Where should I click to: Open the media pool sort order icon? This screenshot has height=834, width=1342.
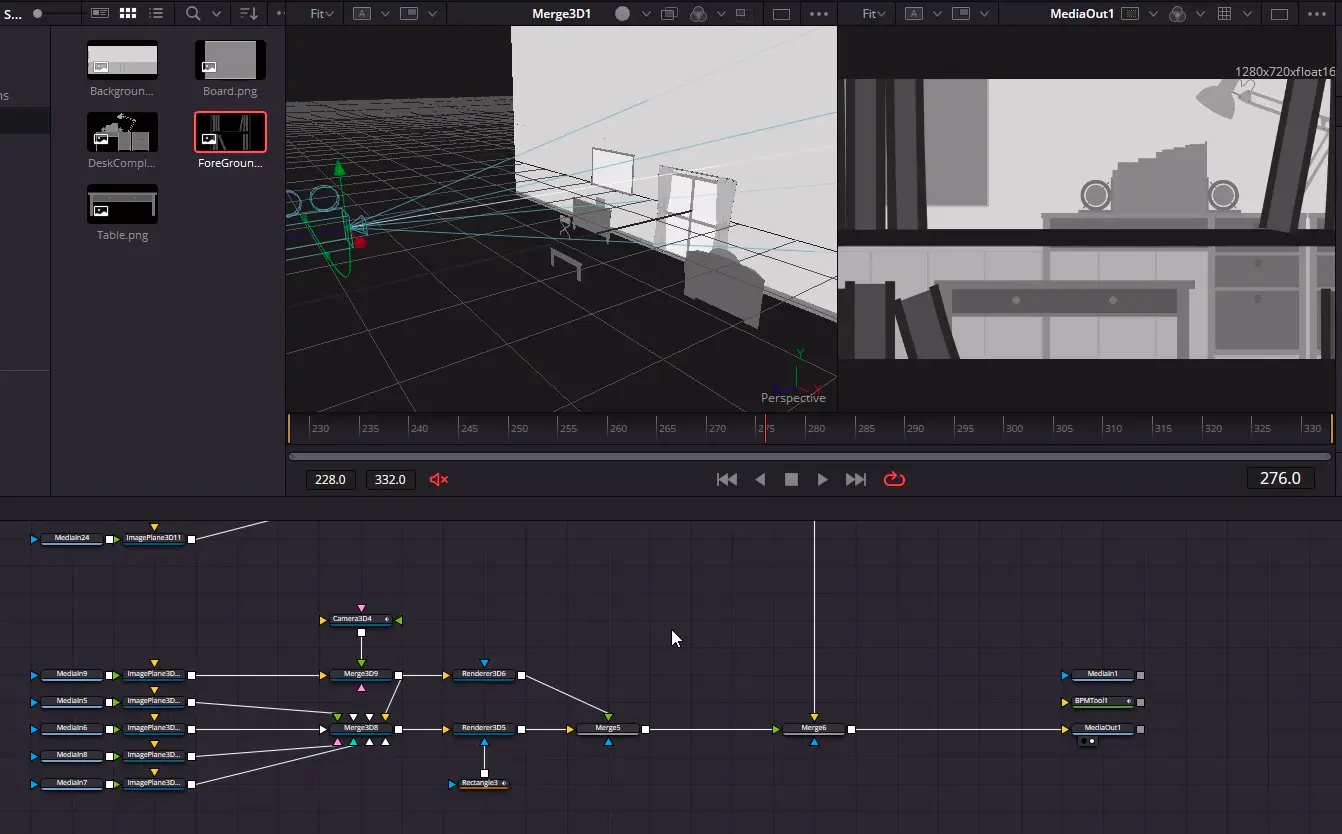(249, 14)
